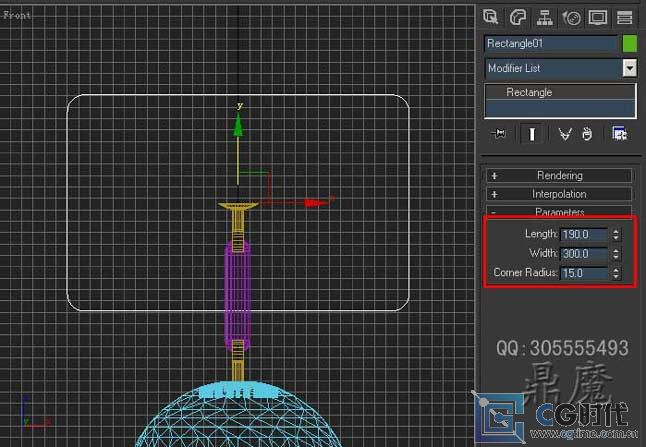This screenshot has width=646, height=447.
Task: Toggle Show End Result button
Action: (532, 133)
